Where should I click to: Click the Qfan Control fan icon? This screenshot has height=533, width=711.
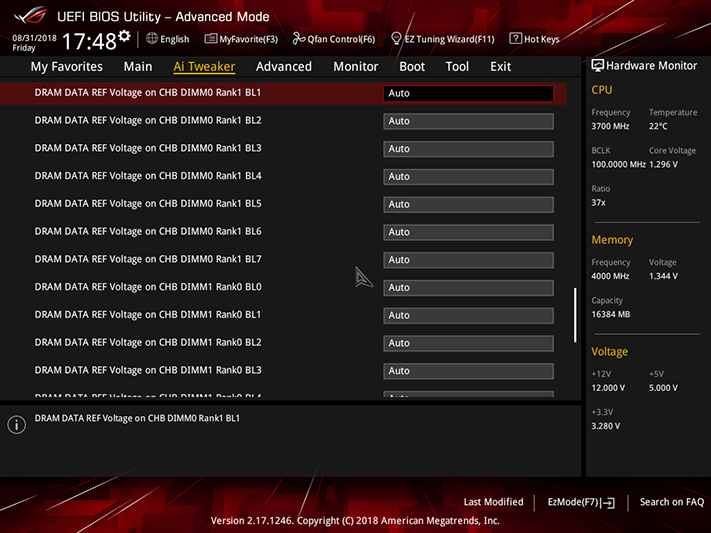point(299,39)
